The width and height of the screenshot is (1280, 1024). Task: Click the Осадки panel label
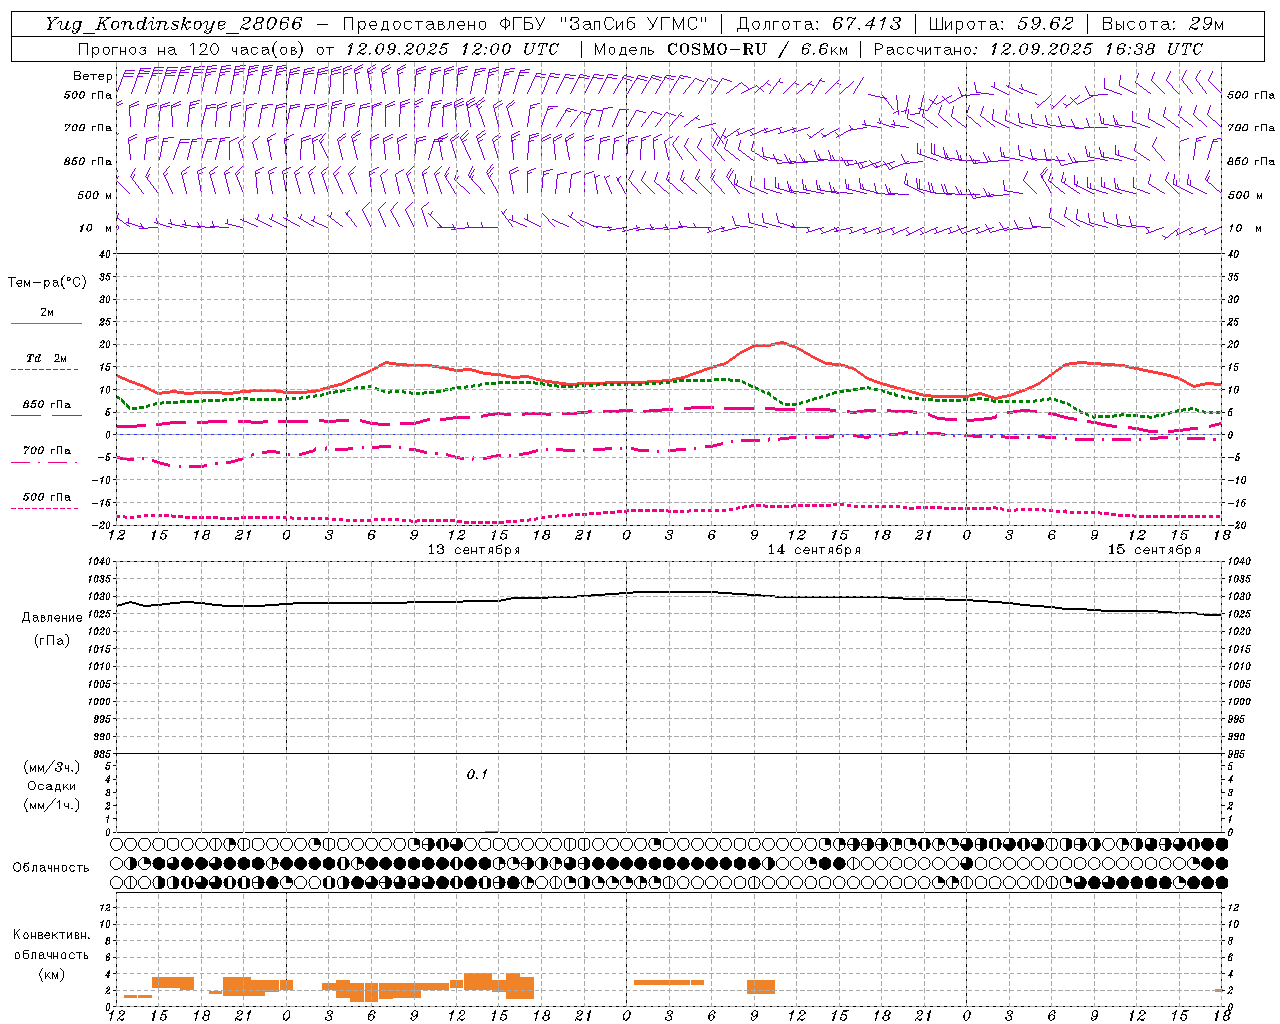pyautogui.click(x=51, y=786)
